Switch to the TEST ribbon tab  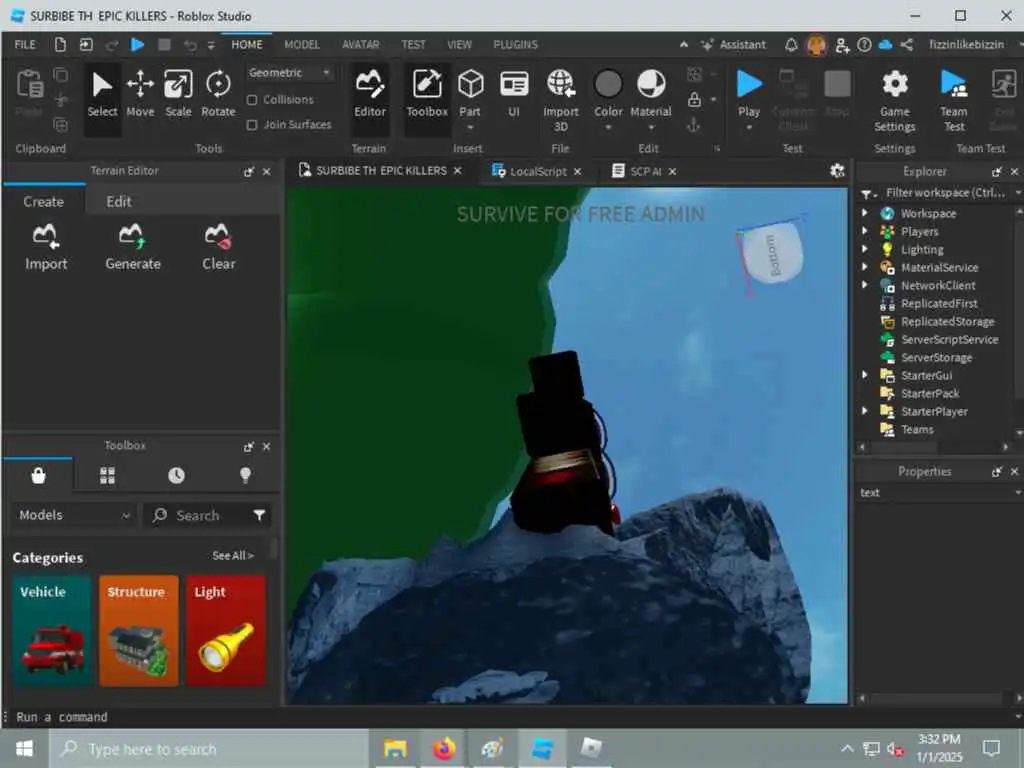413,44
